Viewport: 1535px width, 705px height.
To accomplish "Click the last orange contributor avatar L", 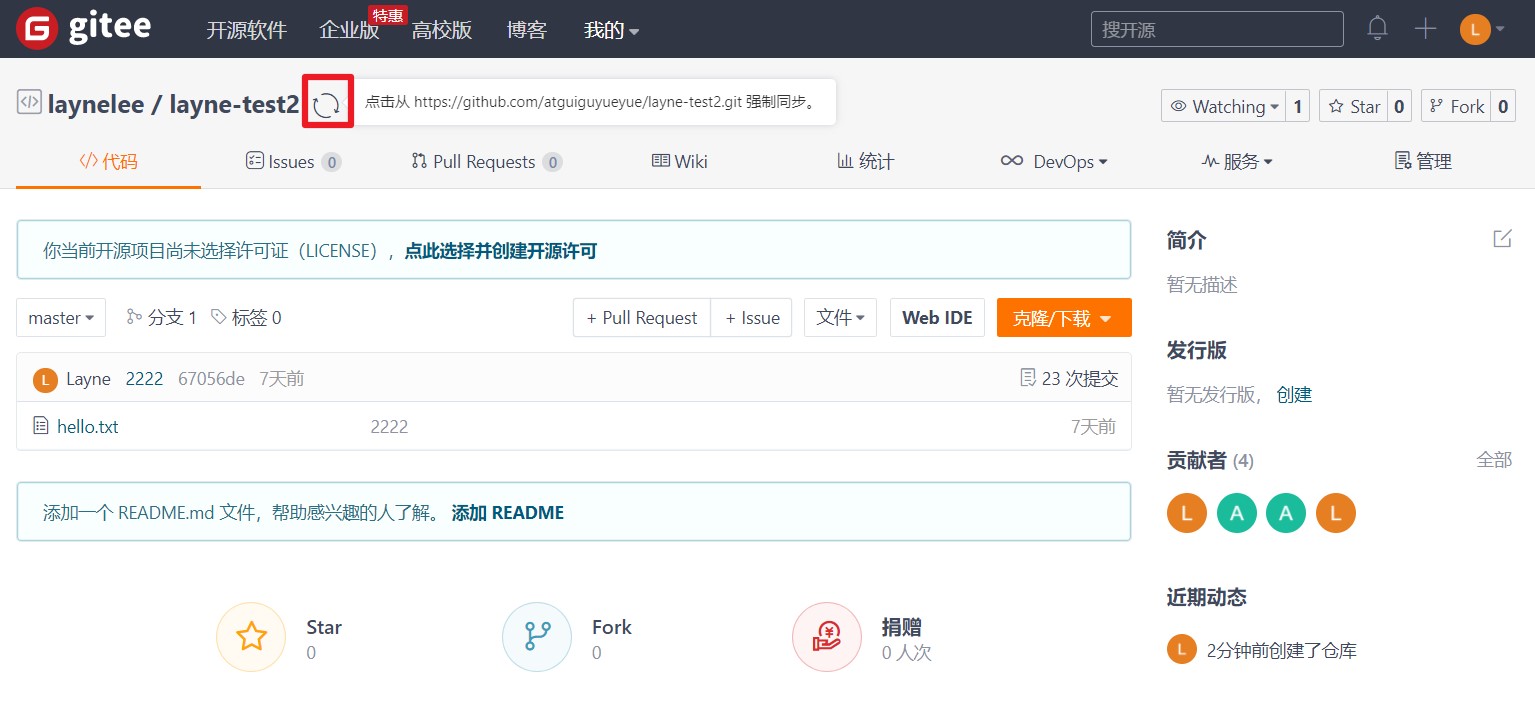I will point(1336,513).
